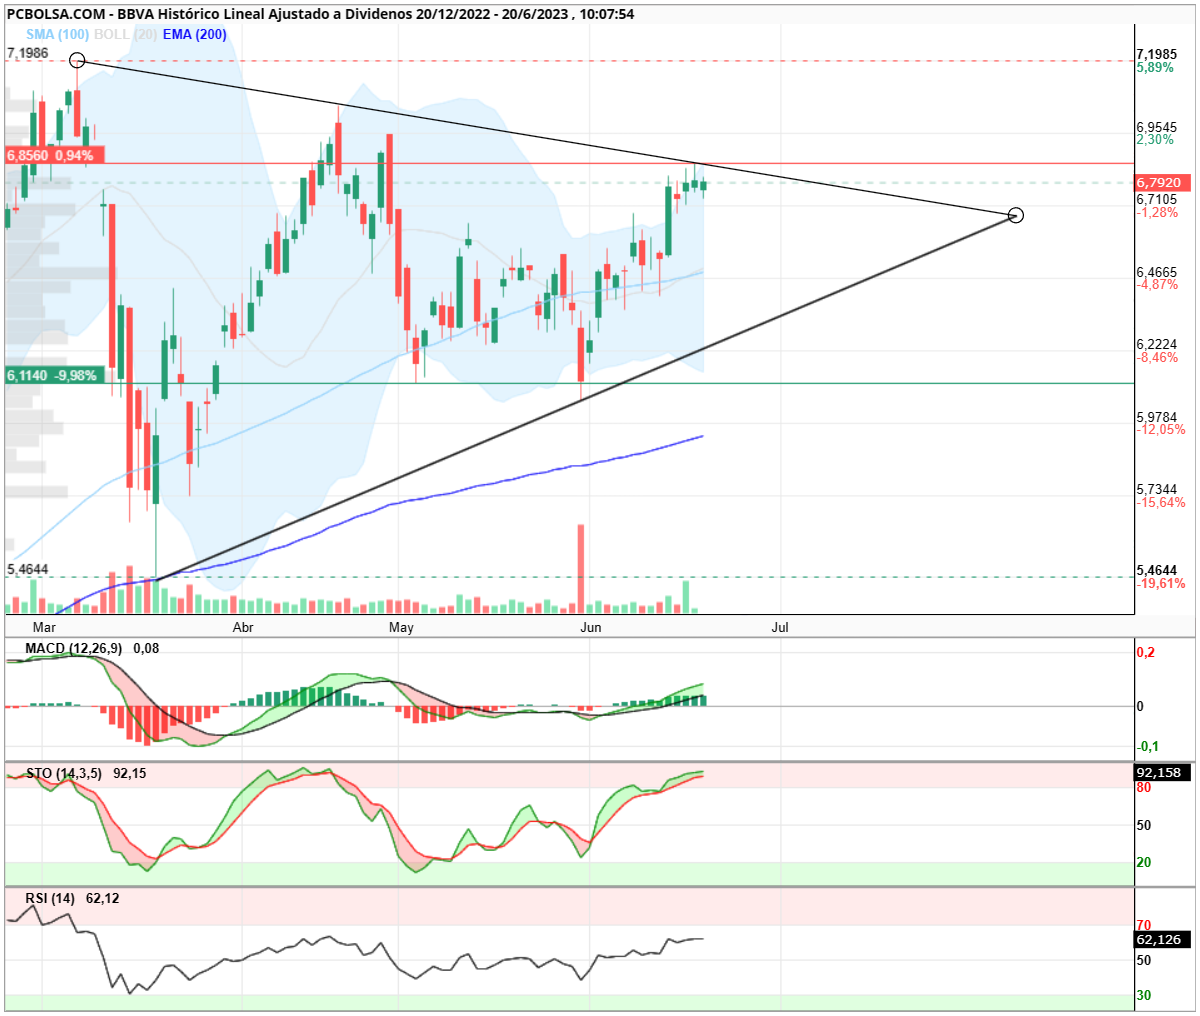1200x1016 pixels.
Task: Click the -1,28% label on the price axis
Action: coord(1157,213)
